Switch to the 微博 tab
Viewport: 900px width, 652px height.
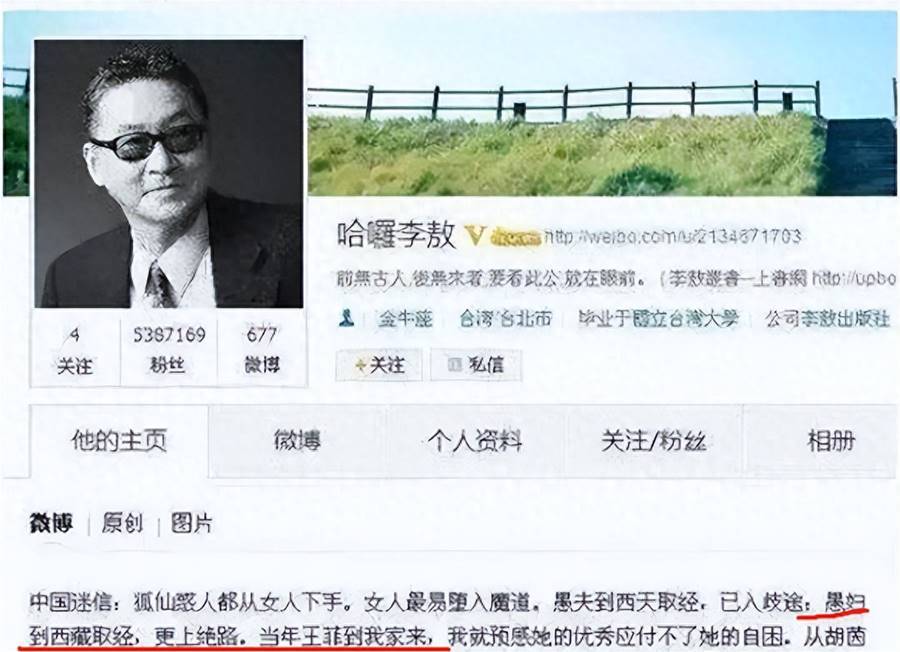click(297, 440)
